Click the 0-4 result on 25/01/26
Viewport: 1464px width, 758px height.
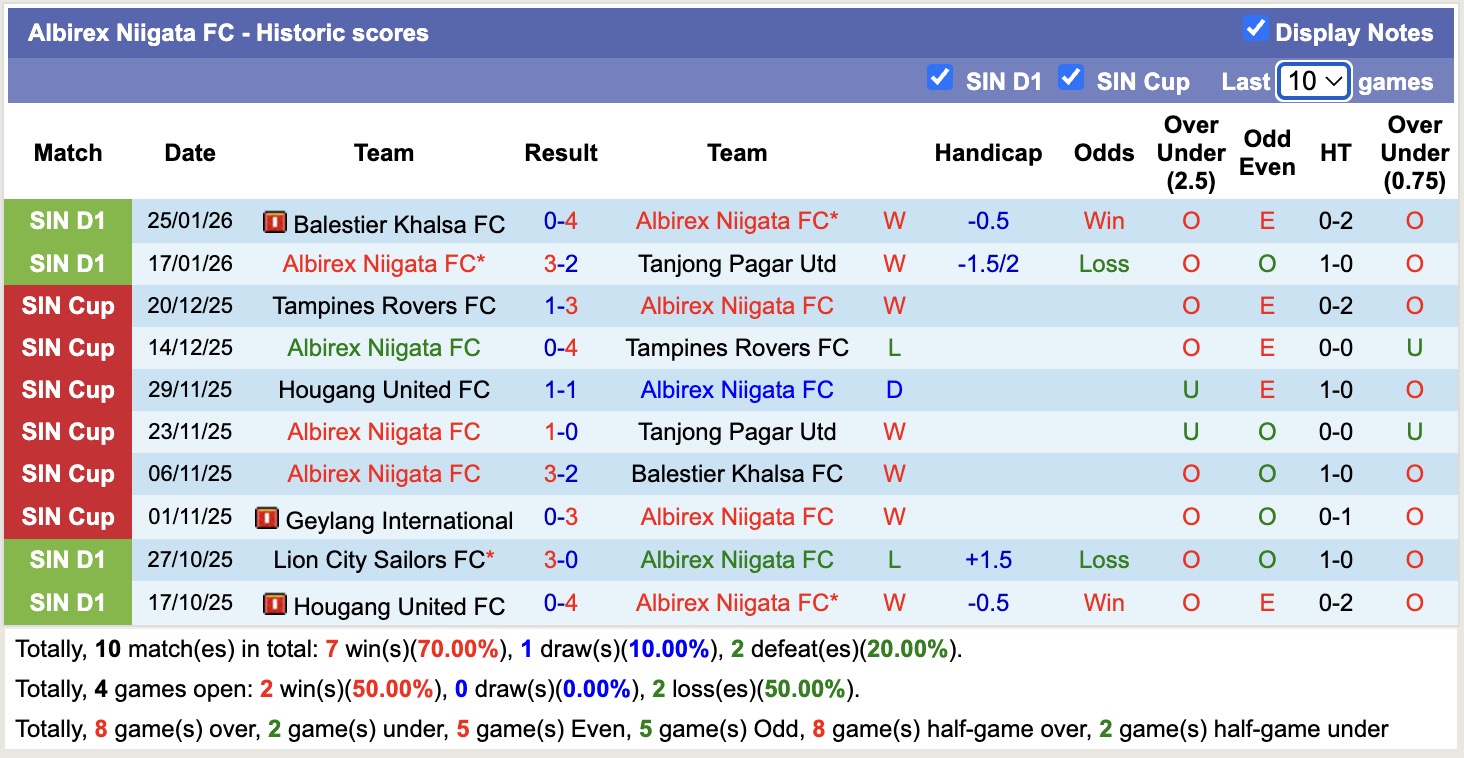pos(561,221)
